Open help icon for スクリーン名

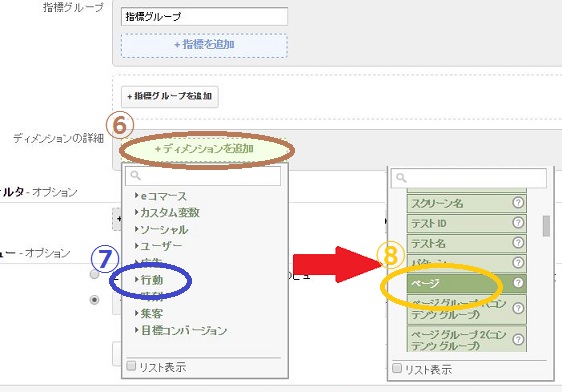coord(518,203)
